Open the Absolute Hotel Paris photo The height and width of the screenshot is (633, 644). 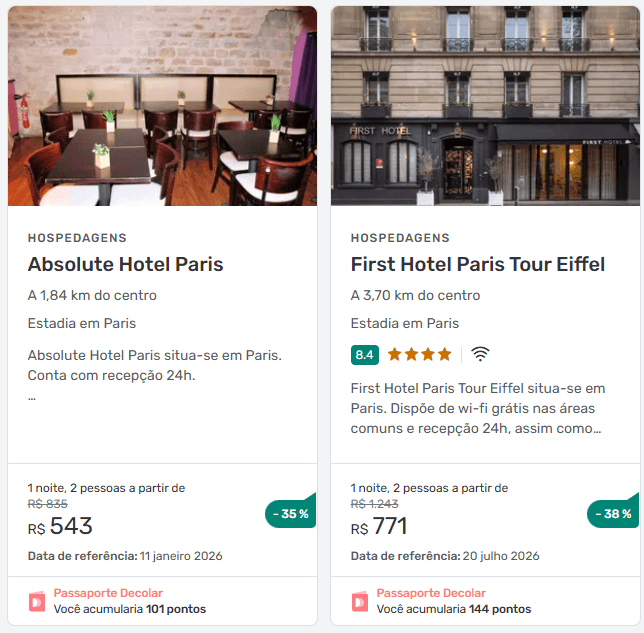click(x=162, y=106)
